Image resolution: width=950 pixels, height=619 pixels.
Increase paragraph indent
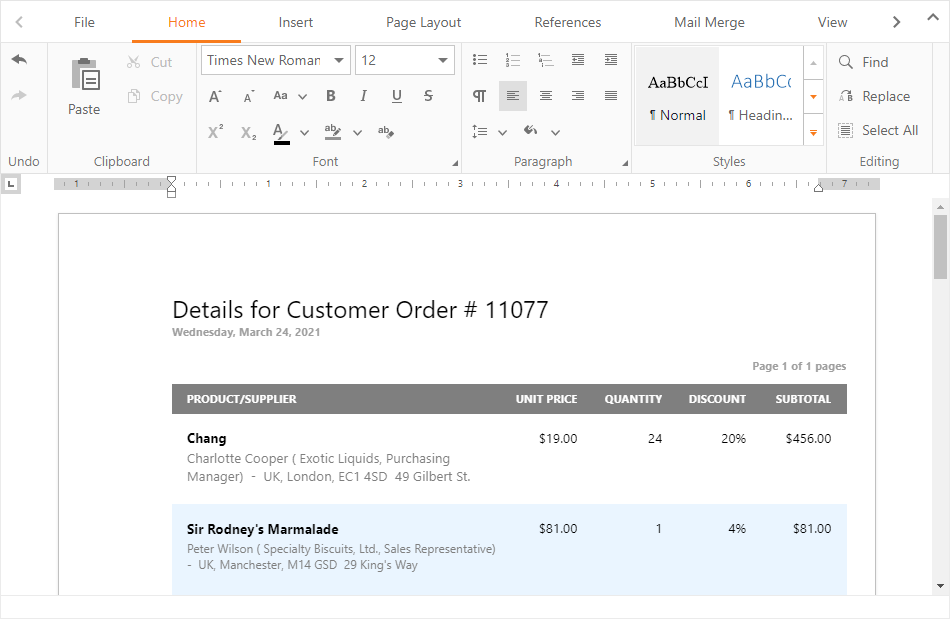click(x=611, y=61)
